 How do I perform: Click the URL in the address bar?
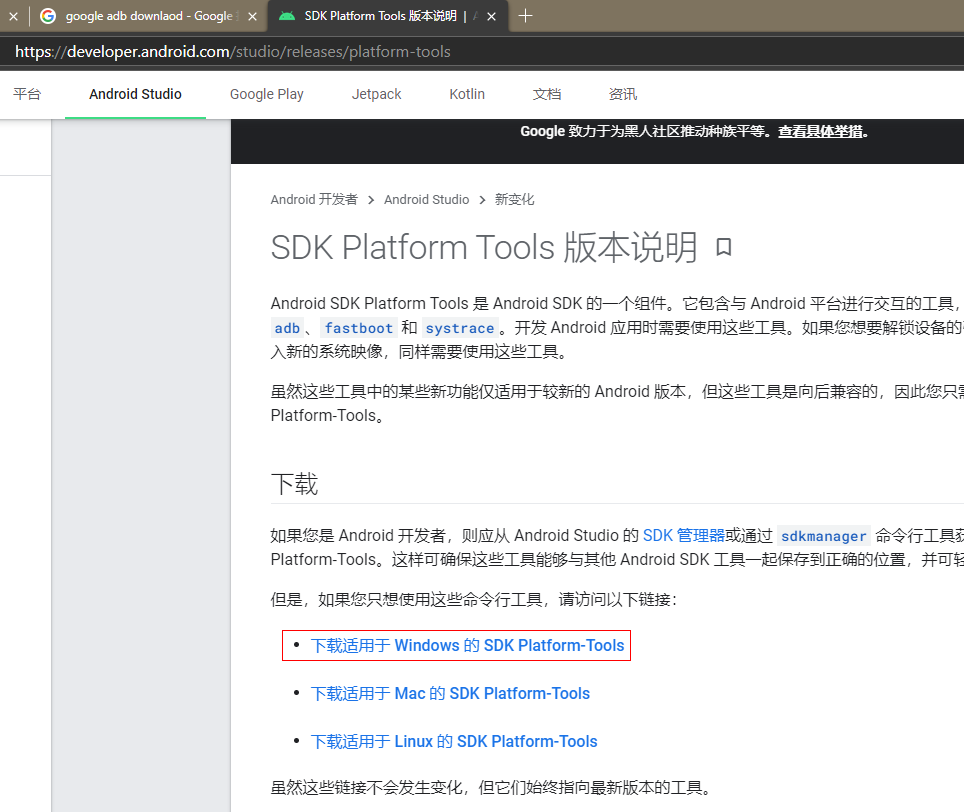(233, 52)
